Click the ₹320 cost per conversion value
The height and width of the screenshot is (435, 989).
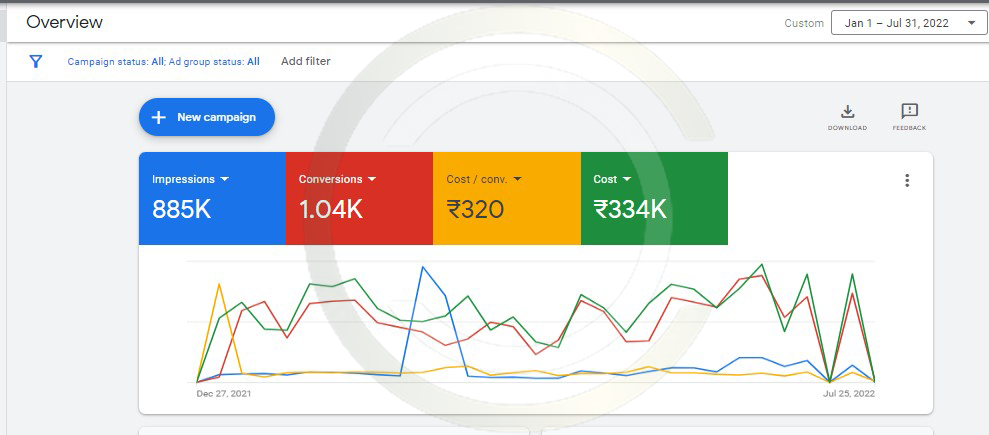(475, 209)
